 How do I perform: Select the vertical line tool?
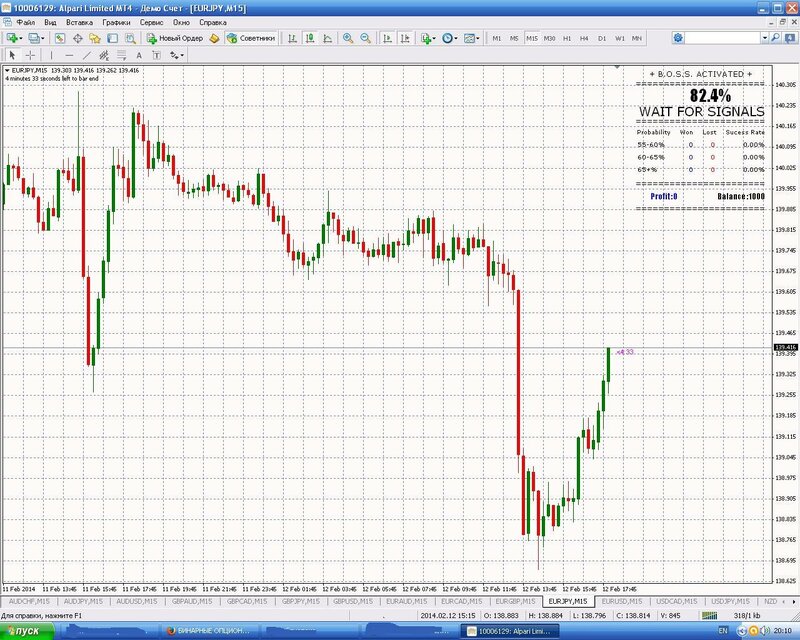coord(52,55)
